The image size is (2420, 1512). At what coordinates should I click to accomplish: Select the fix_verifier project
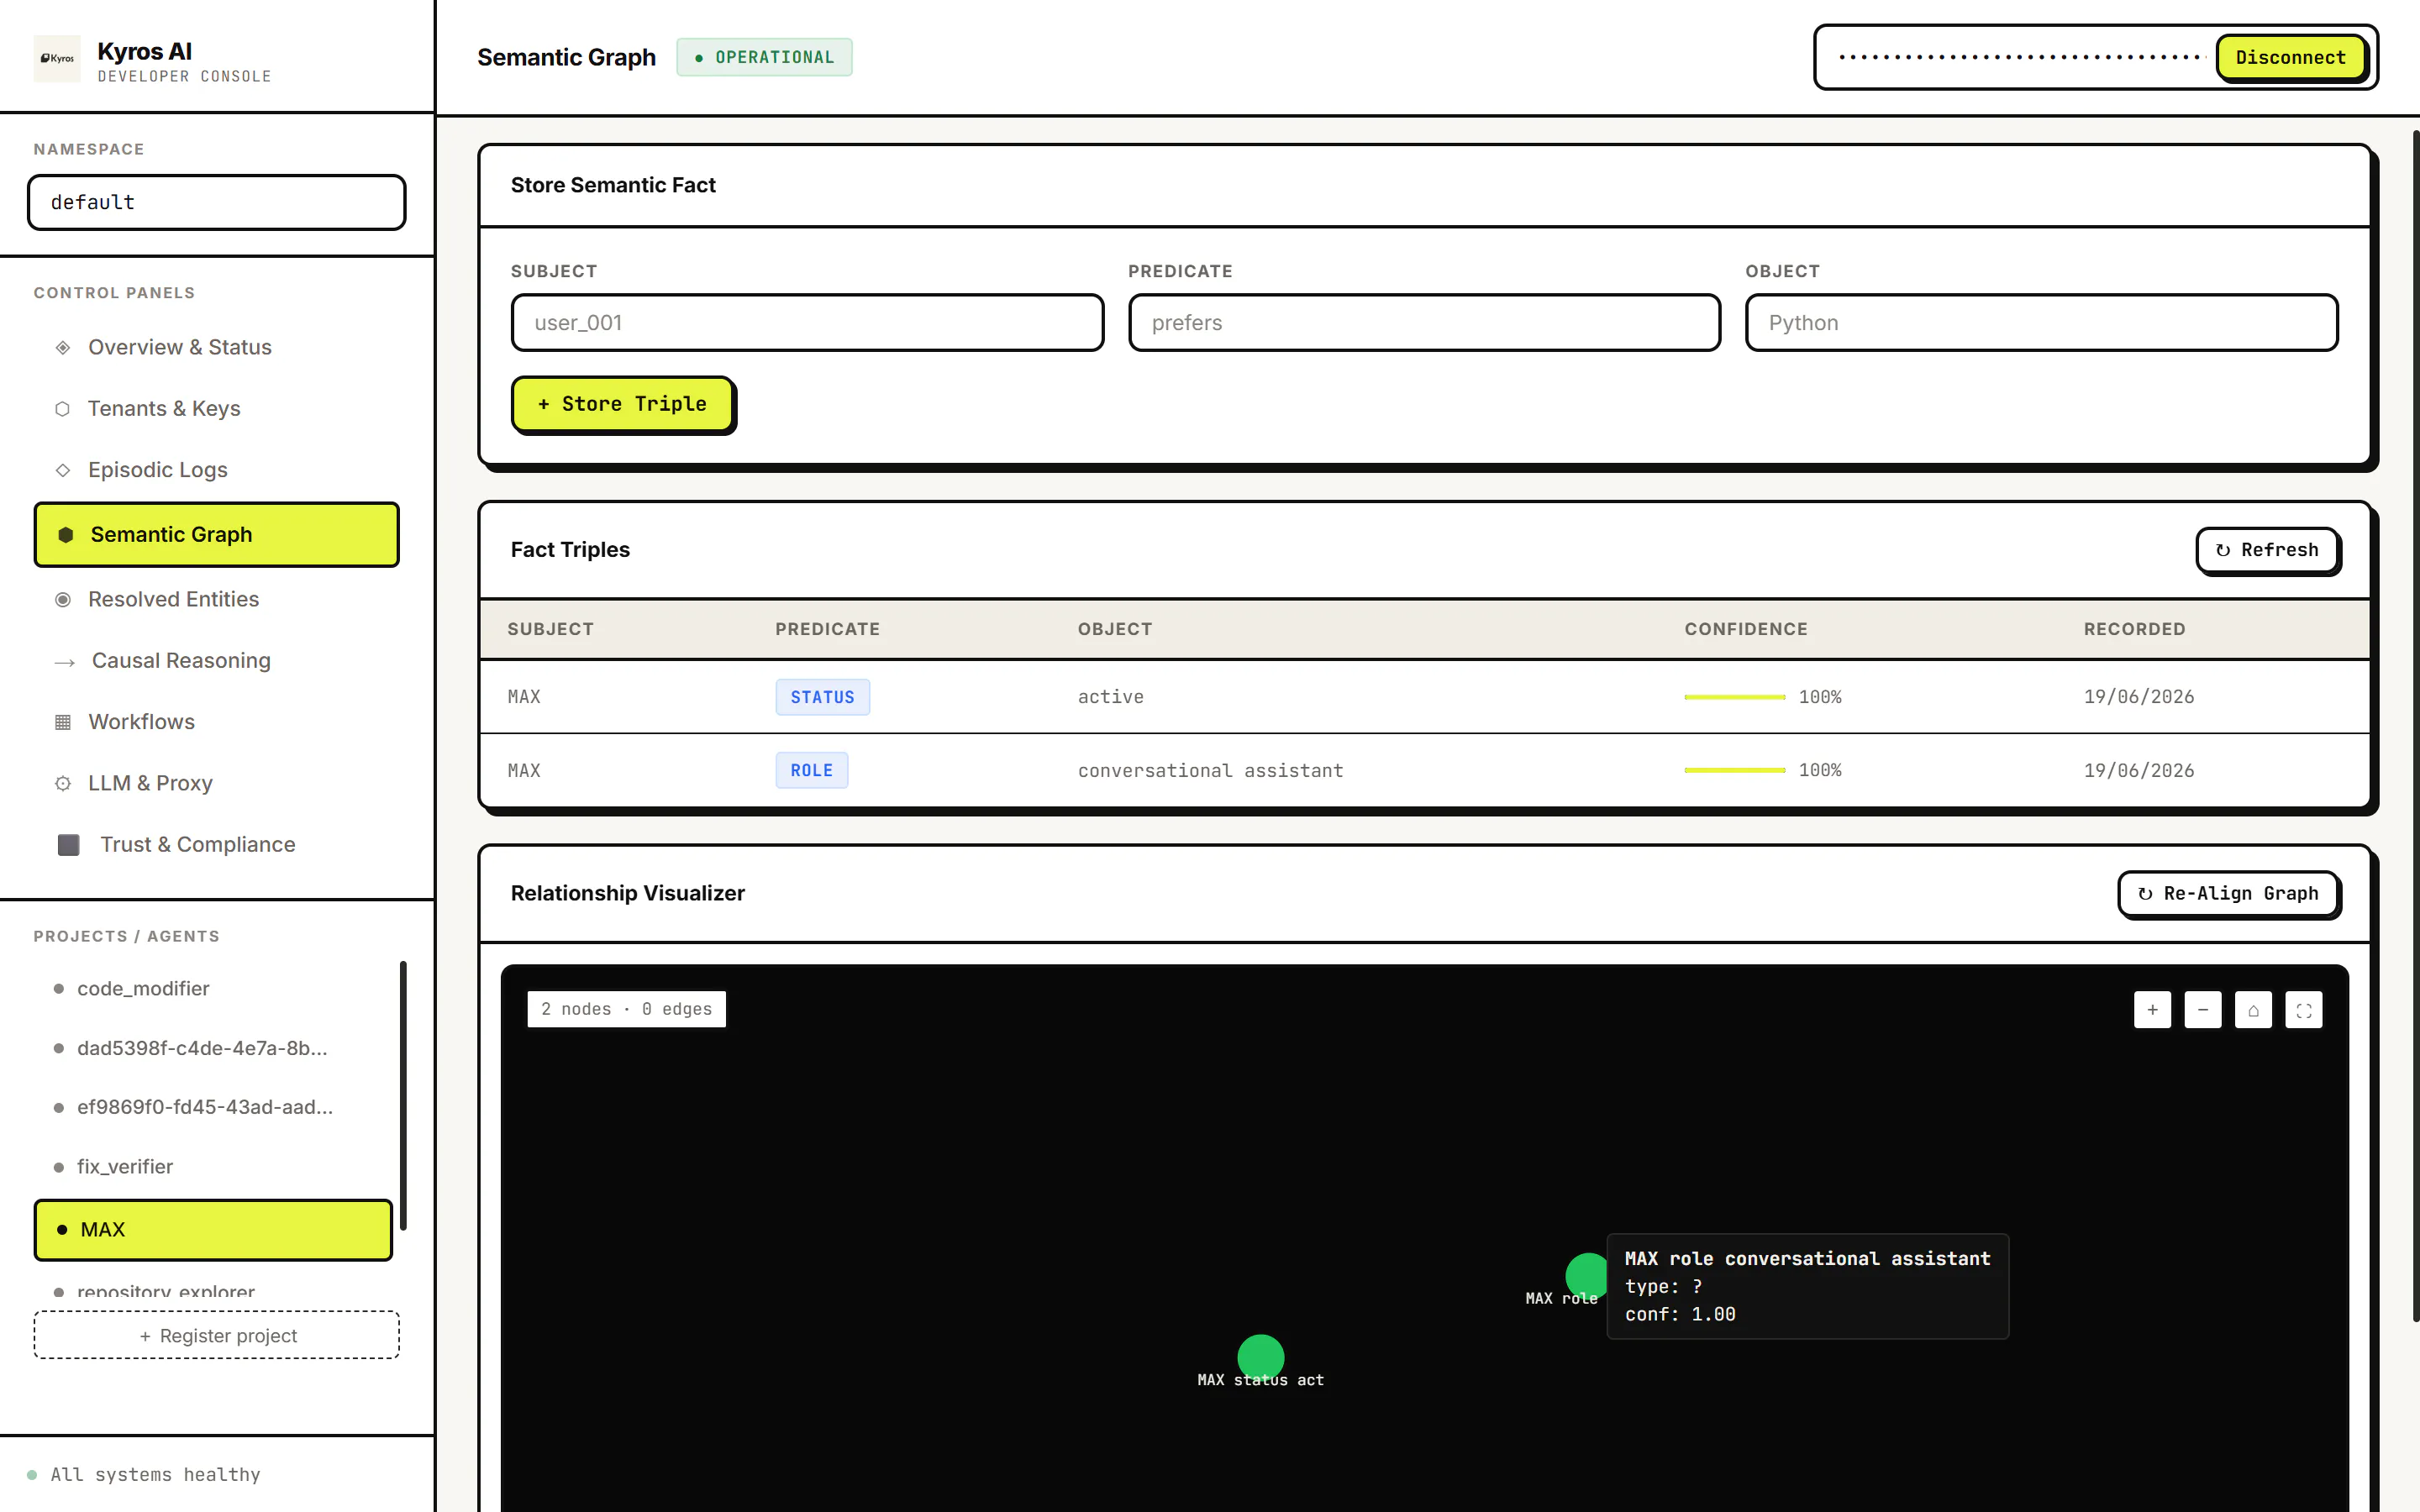click(213, 1166)
